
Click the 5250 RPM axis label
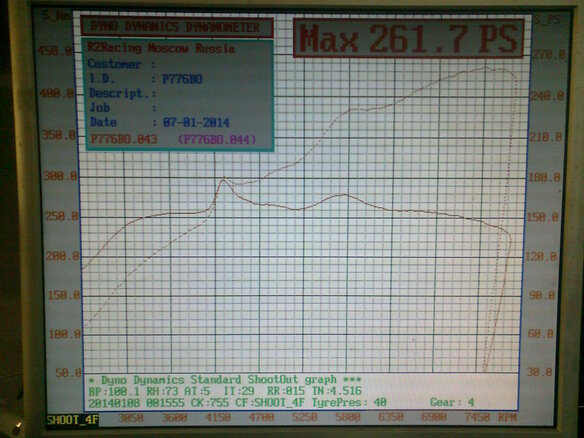(305, 418)
